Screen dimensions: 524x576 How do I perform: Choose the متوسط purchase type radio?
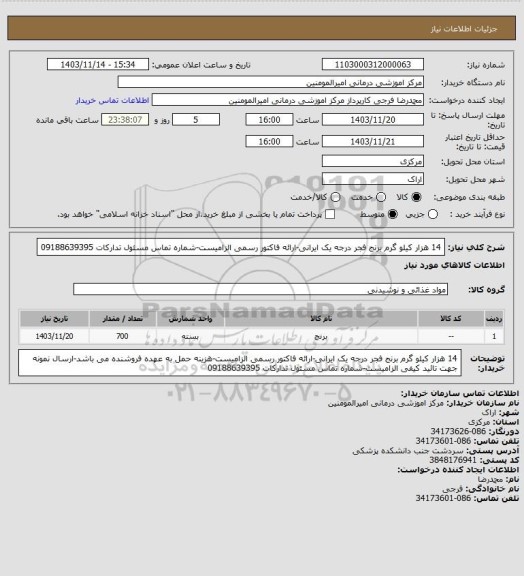click(x=393, y=214)
